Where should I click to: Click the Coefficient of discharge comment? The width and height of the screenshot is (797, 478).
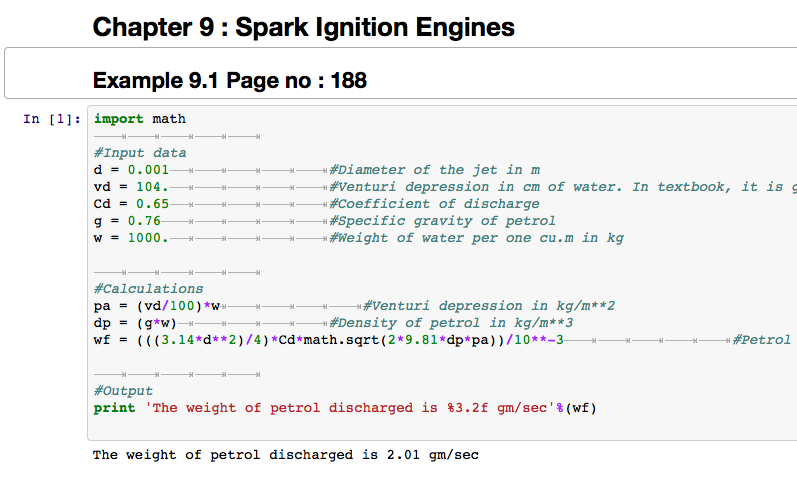point(434,204)
